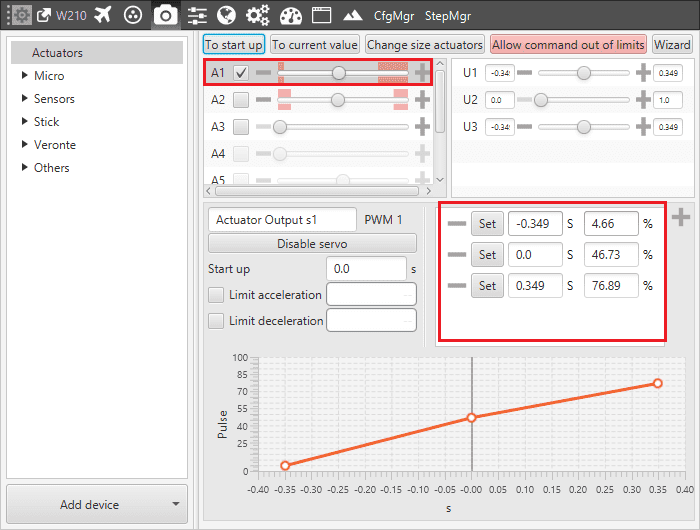This screenshot has width=700, height=530.
Task: Click the U1 maximum 0.349 field
Action: coord(668,73)
